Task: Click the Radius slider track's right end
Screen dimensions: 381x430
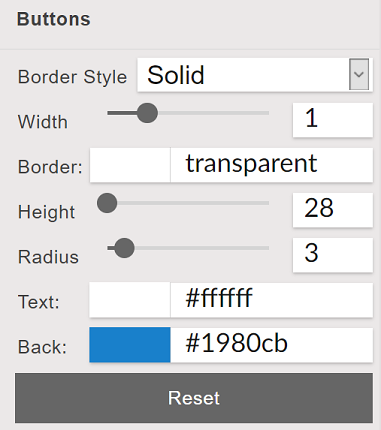Action: click(x=267, y=248)
